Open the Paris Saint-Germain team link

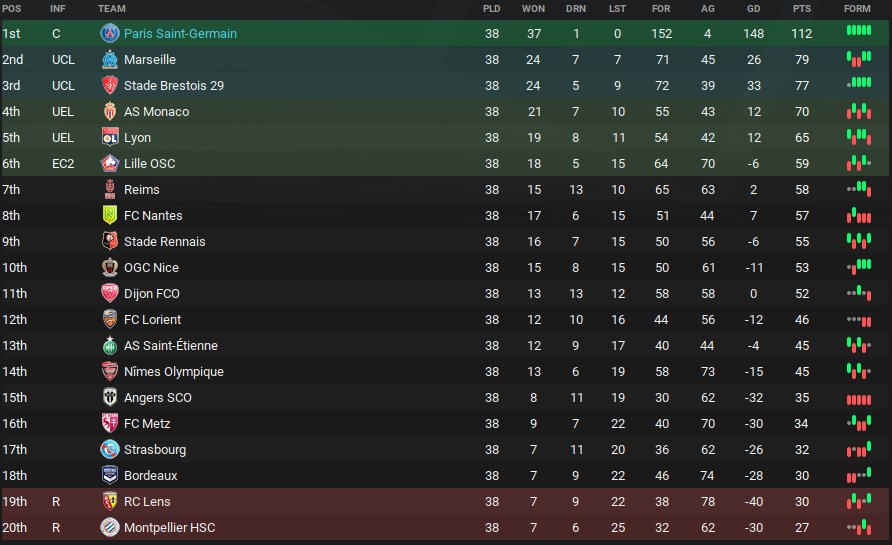pyautogui.click(x=180, y=34)
